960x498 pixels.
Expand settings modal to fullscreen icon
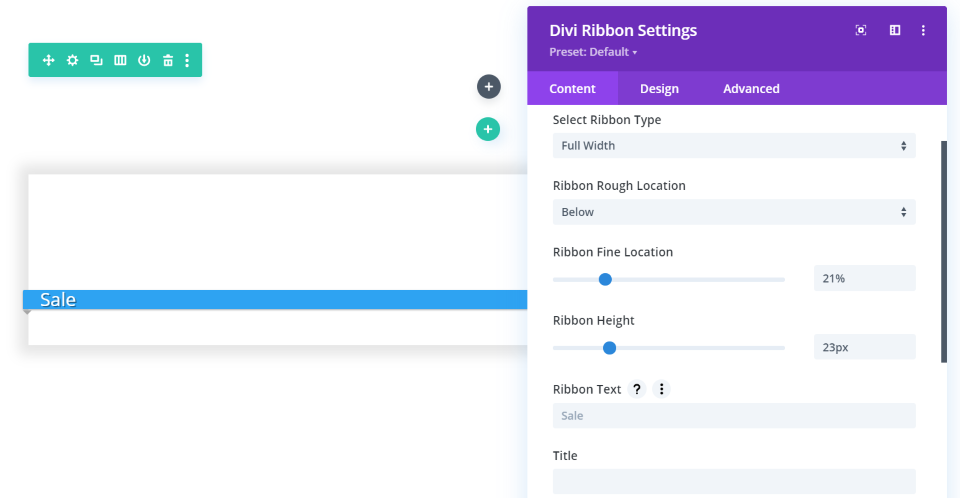pyautogui.click(x=861, y=30)
